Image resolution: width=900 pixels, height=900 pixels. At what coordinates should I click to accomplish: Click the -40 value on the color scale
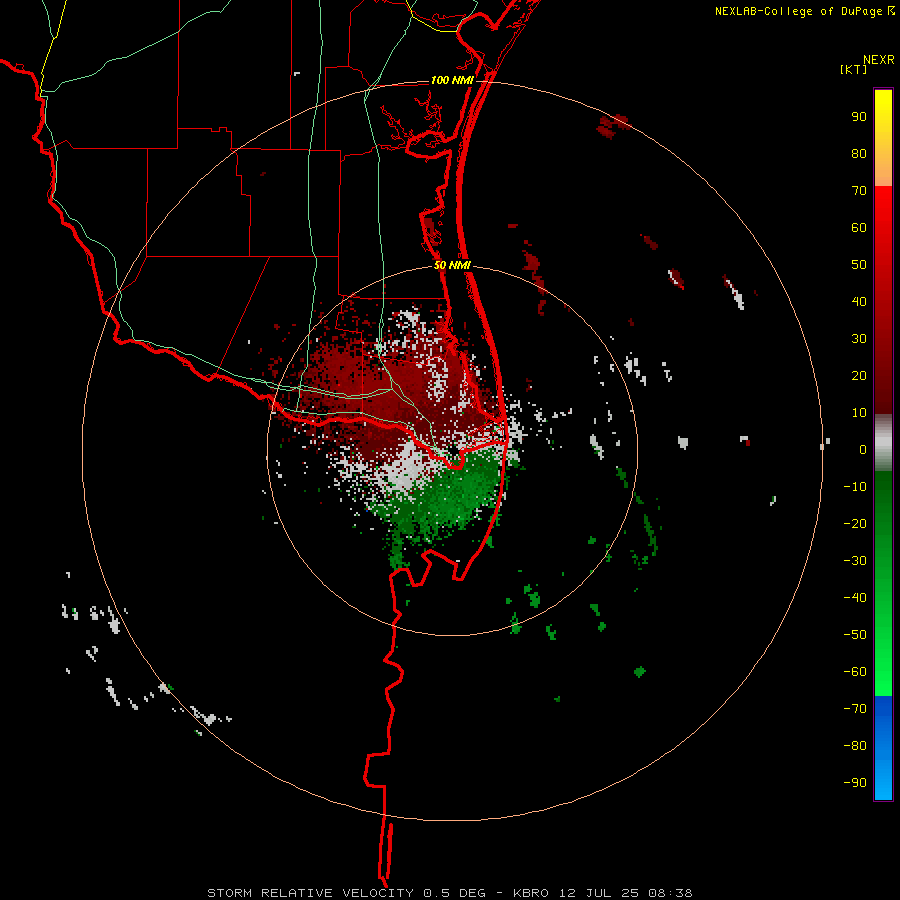point(855,598)
